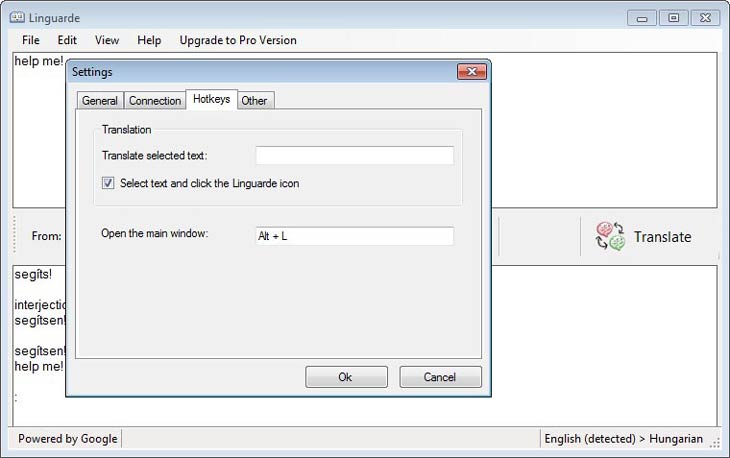Minimize the Linguarde window
This screenshot has width=730, height=458.
pyautogui.click(x=642, y=18)
